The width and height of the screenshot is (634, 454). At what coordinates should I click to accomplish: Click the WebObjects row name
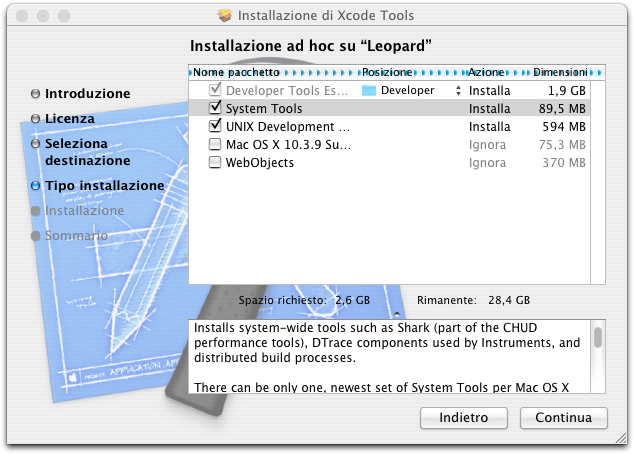click(260, 163)
